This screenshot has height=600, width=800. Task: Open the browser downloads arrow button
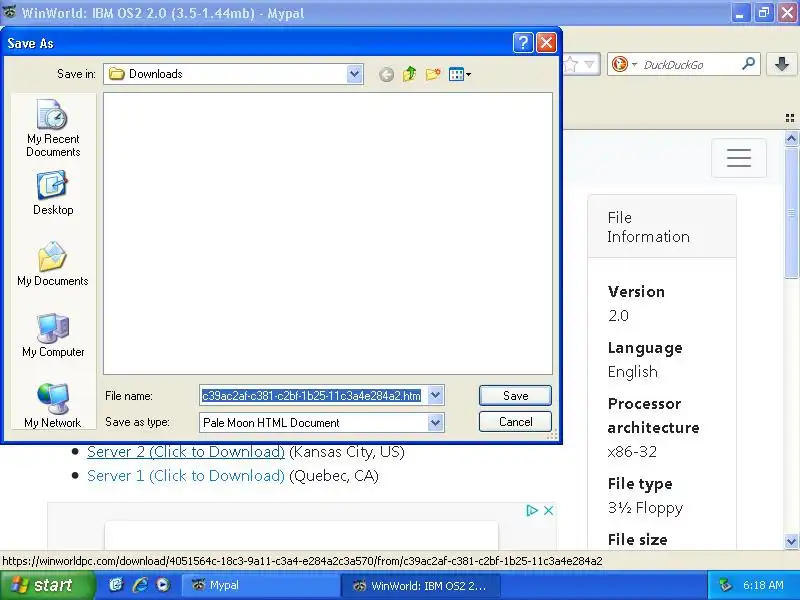[782, 64]
